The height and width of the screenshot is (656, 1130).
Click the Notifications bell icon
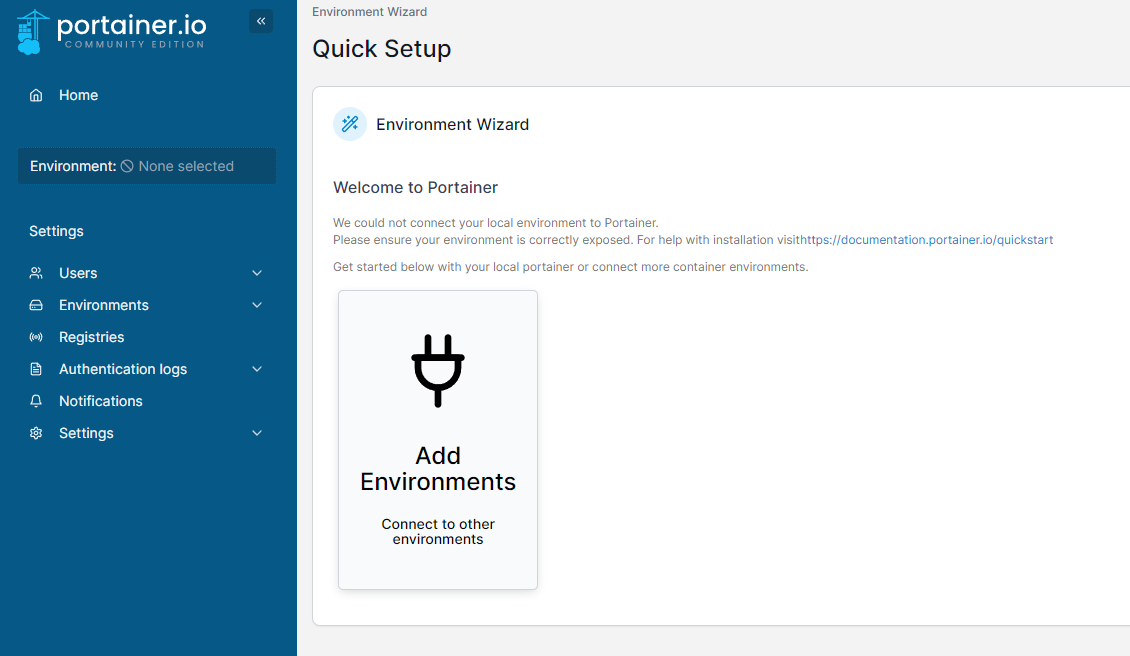(36, 401)
